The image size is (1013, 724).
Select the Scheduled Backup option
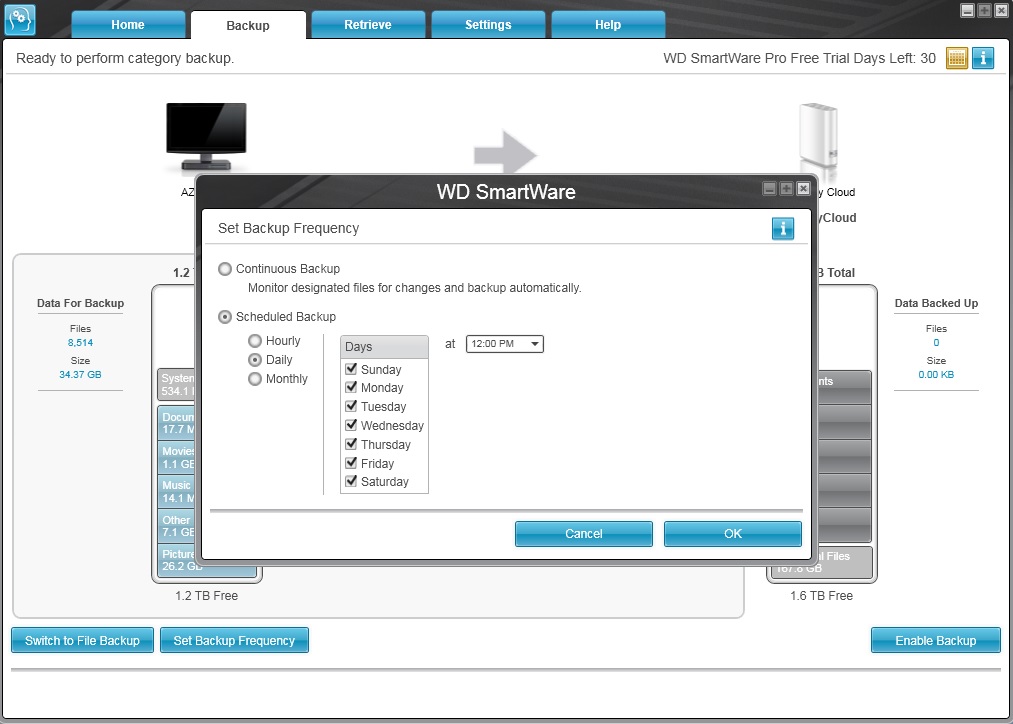click(225, 317)
